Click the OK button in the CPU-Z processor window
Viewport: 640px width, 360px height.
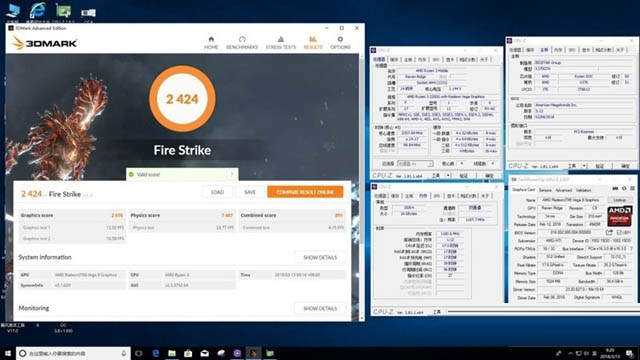[x=489, y=176]
